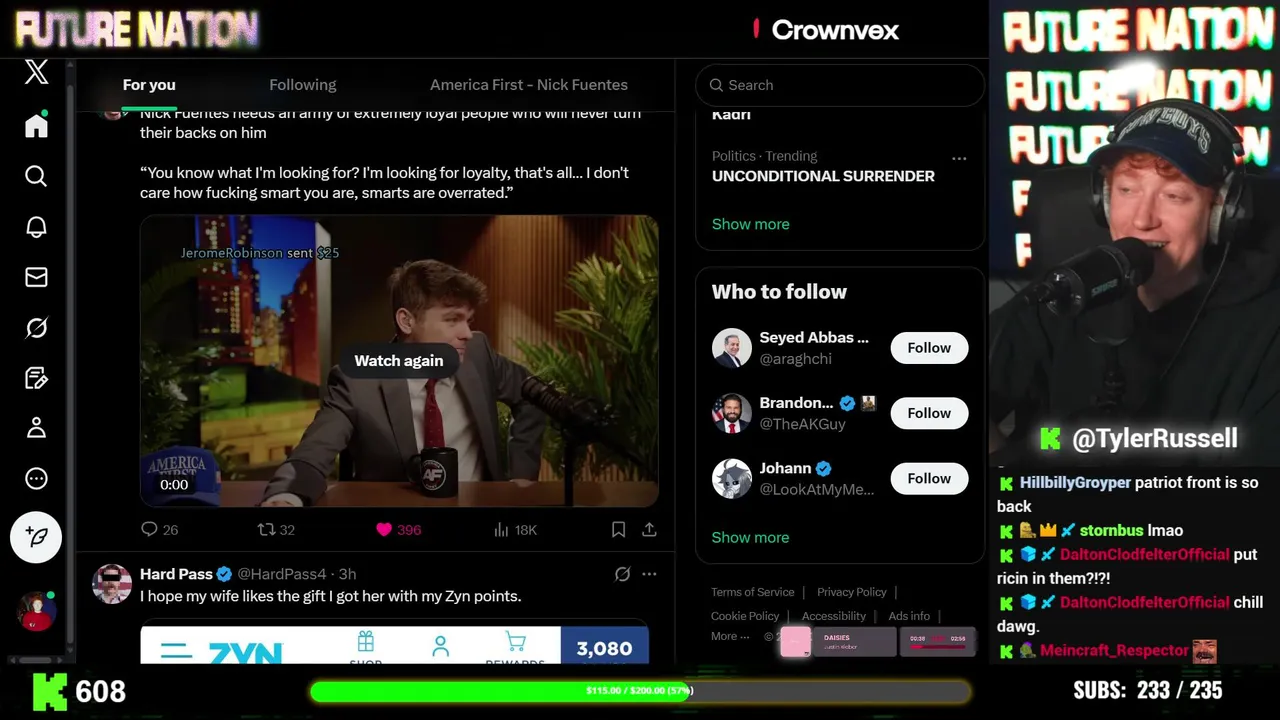Image resolution: width=1280 pixels, height=720 pixels.
Task: Follow Seyed Abbas @araghchi
Action: tap(929, 348)
